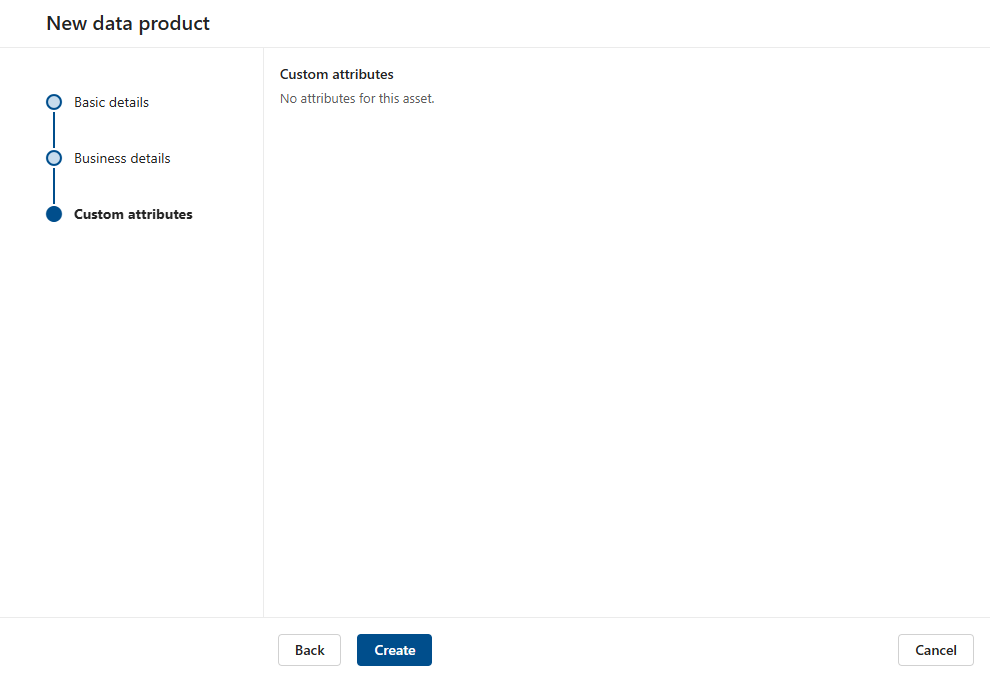990x679 pixels.
Task: Select the Basic details step circle
Action: click(x=53, y=102)
